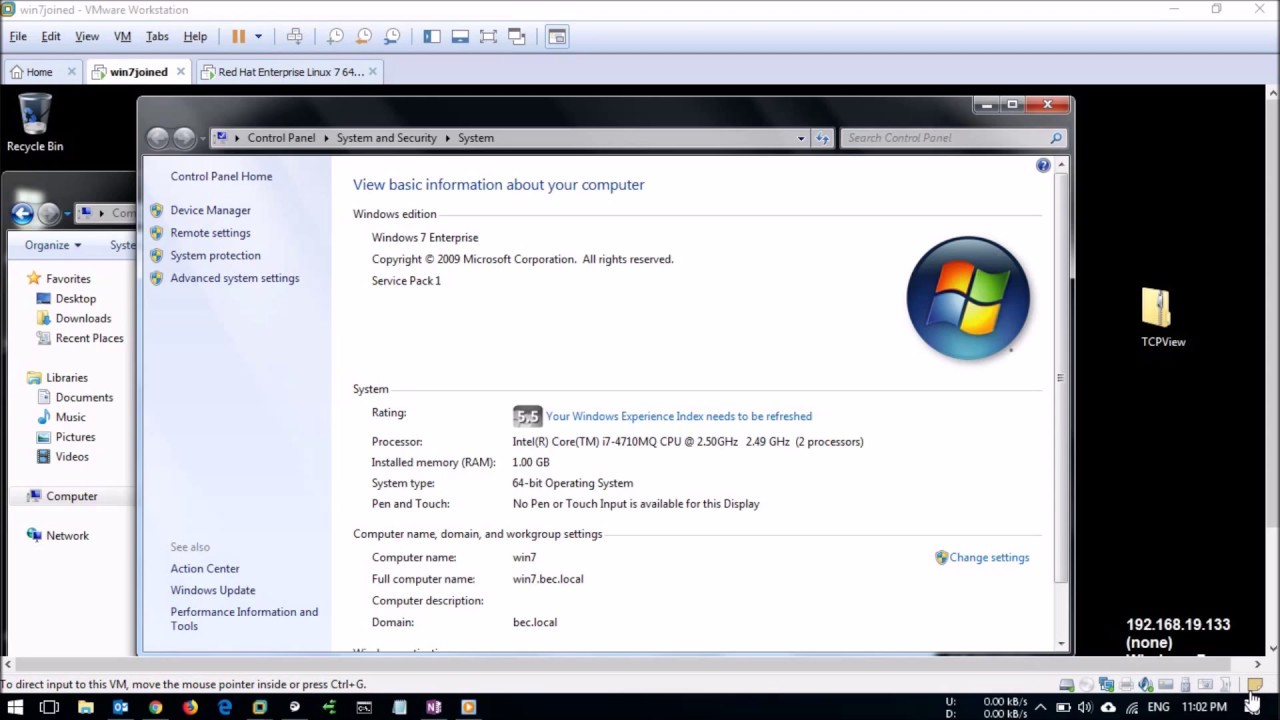Click the Windows Start button on taskbar
1280x720 pixels.
click(15, 707)
